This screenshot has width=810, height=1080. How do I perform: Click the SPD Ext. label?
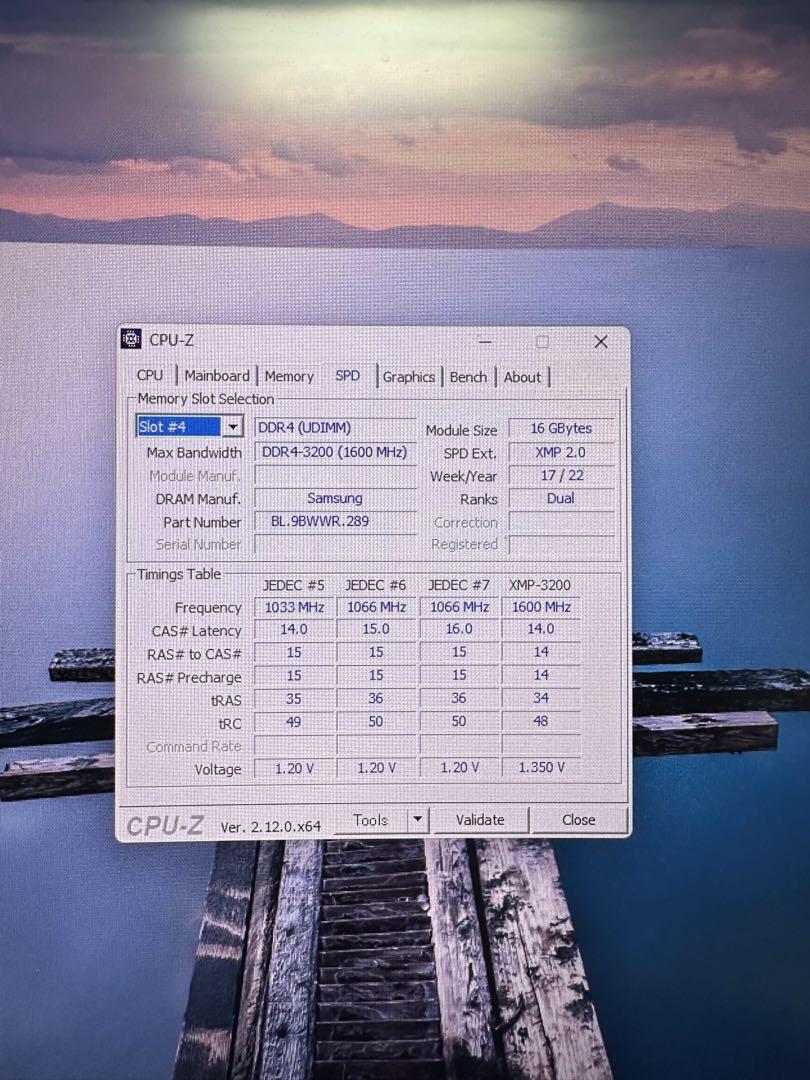pos(470,454)
